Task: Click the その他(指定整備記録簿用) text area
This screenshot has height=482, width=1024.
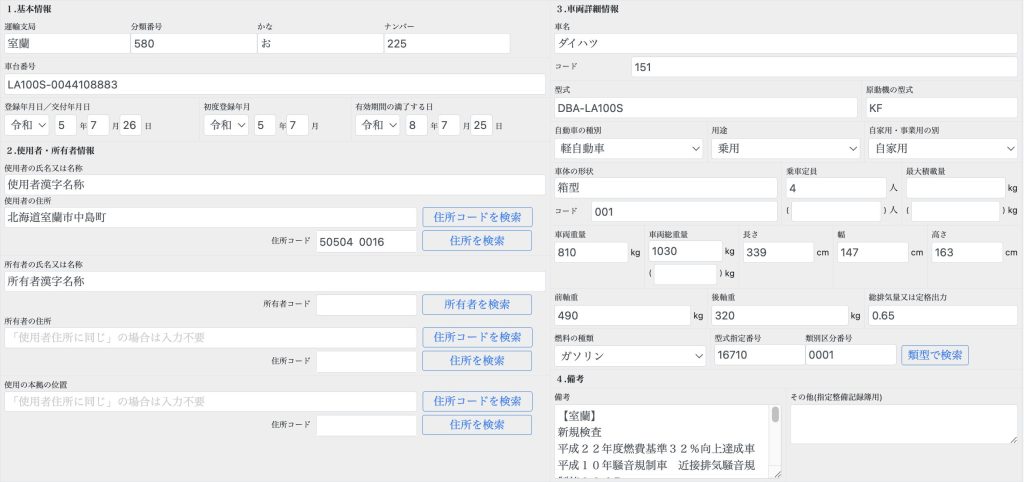Action: [x=904, y=425]
